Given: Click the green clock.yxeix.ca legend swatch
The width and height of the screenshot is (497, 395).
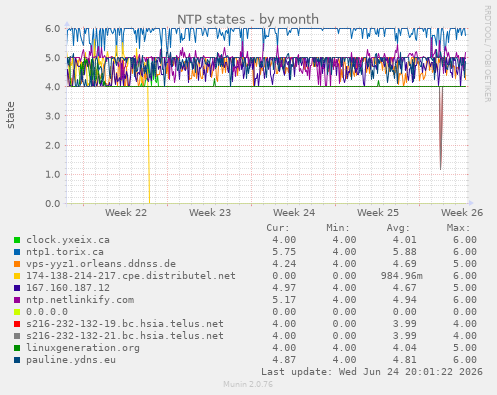Looking at the screenshot, I should pos(17,240).
